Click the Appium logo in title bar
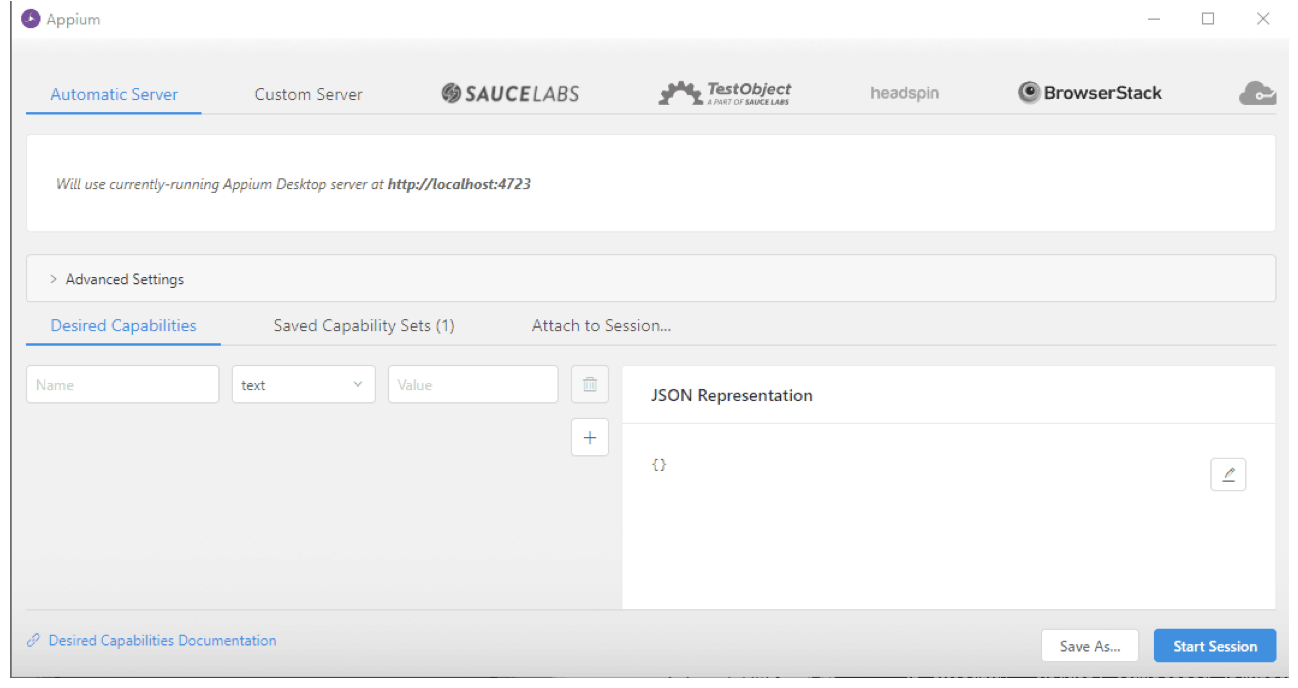The width and height of the screenshot is (1298, 688). pyautogui.click(x=31, y=19)
